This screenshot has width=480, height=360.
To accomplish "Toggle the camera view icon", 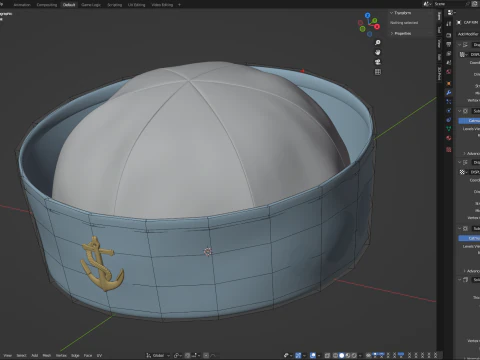I will coord(378,62).
